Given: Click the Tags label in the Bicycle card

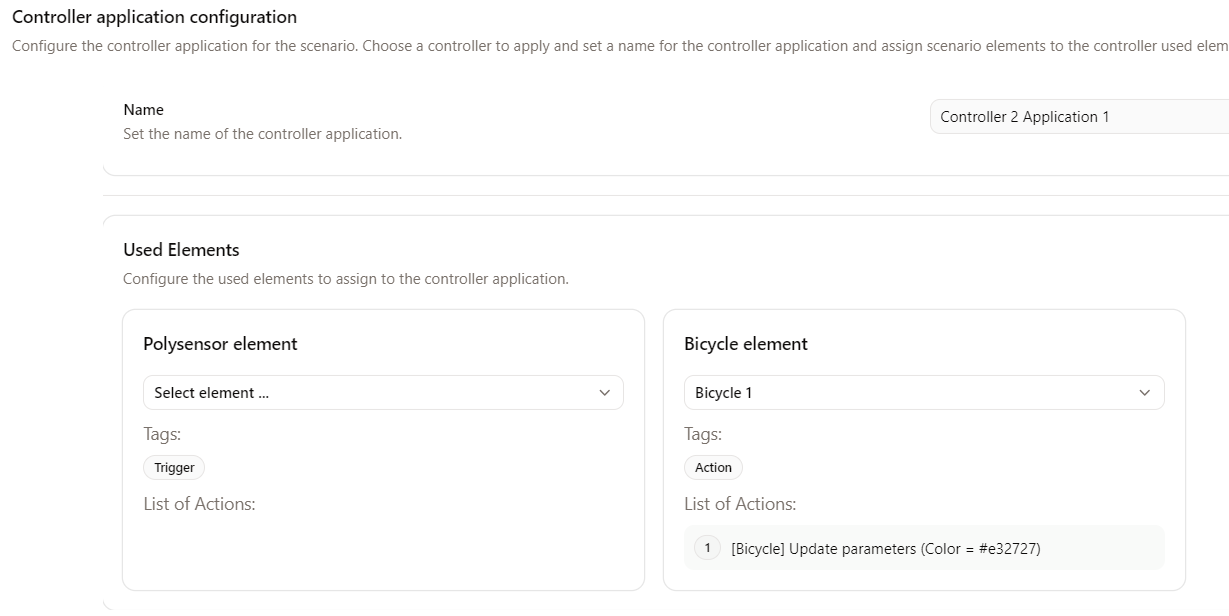Looking at the screenshot, I should pos(702,433).
